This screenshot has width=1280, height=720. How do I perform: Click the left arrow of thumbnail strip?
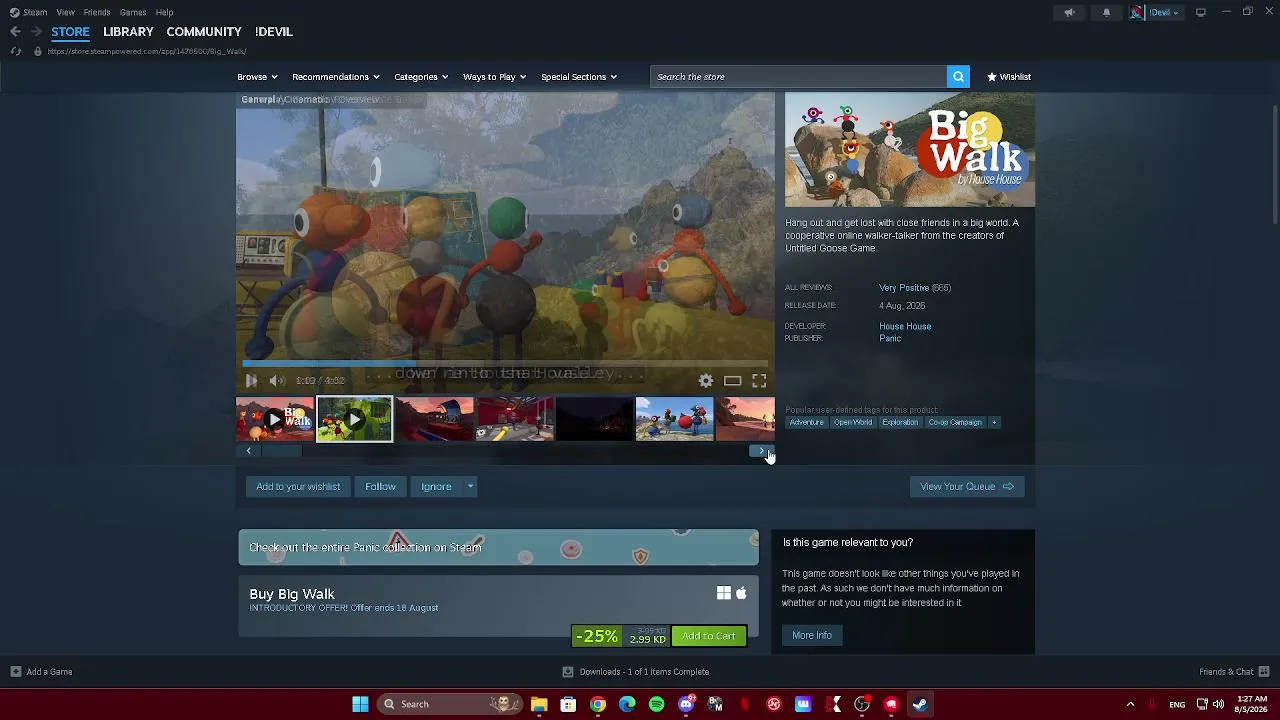point(249,451)
